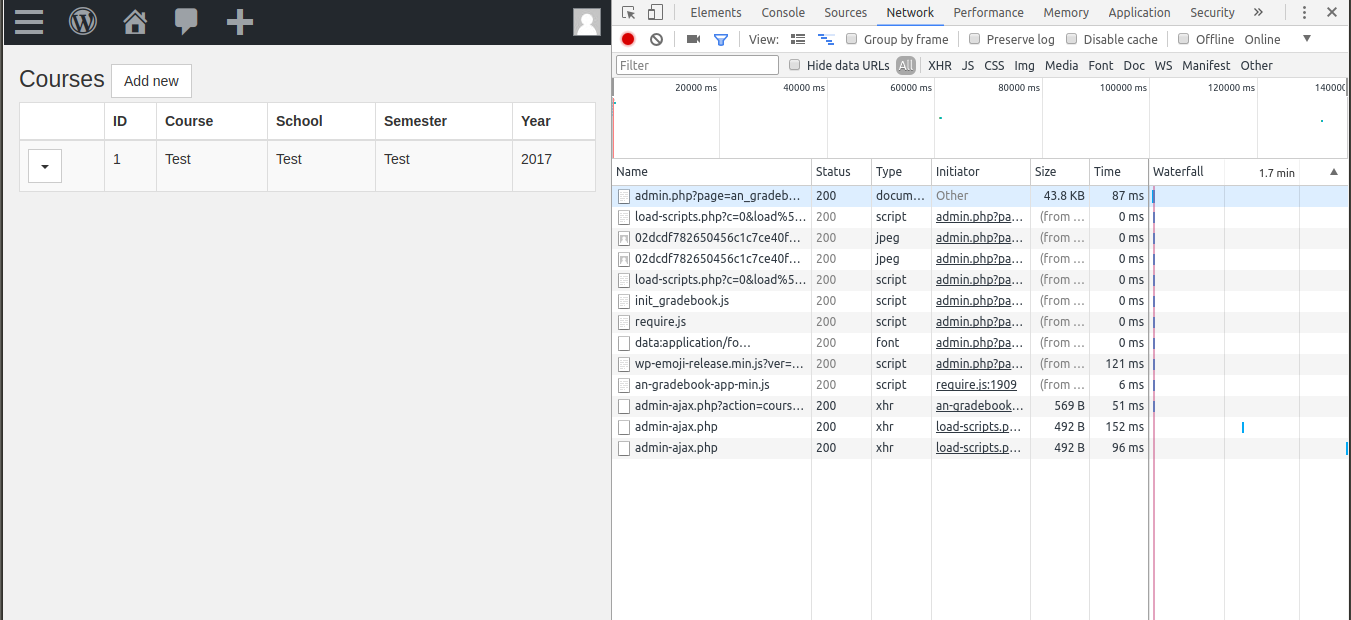Switch to the Console tab

click(x=783, y=13)
